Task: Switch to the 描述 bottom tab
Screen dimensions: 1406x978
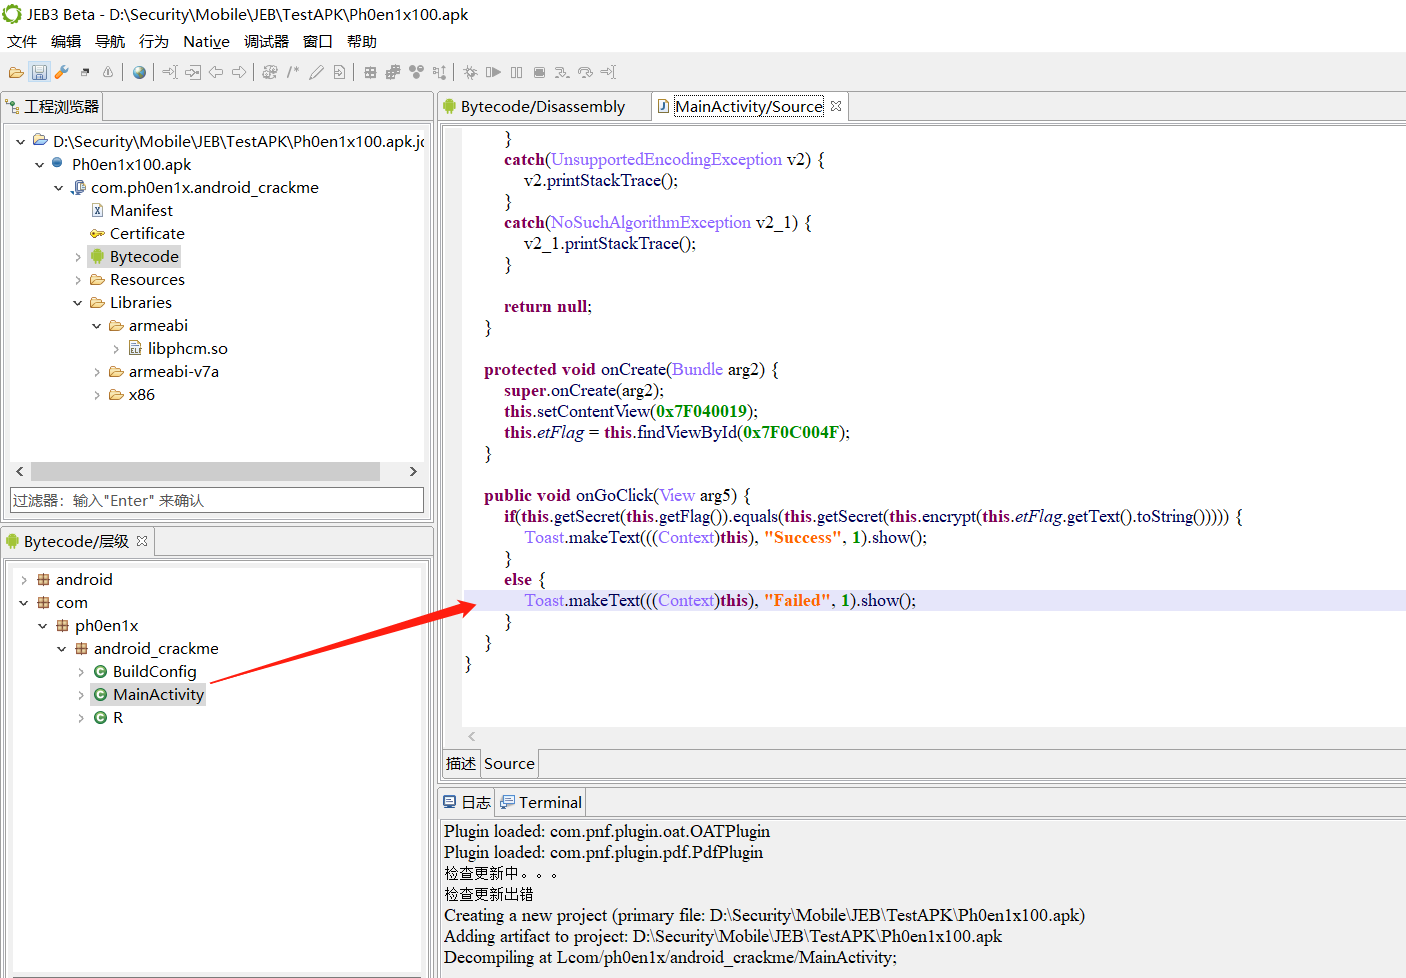Action: 461,763
